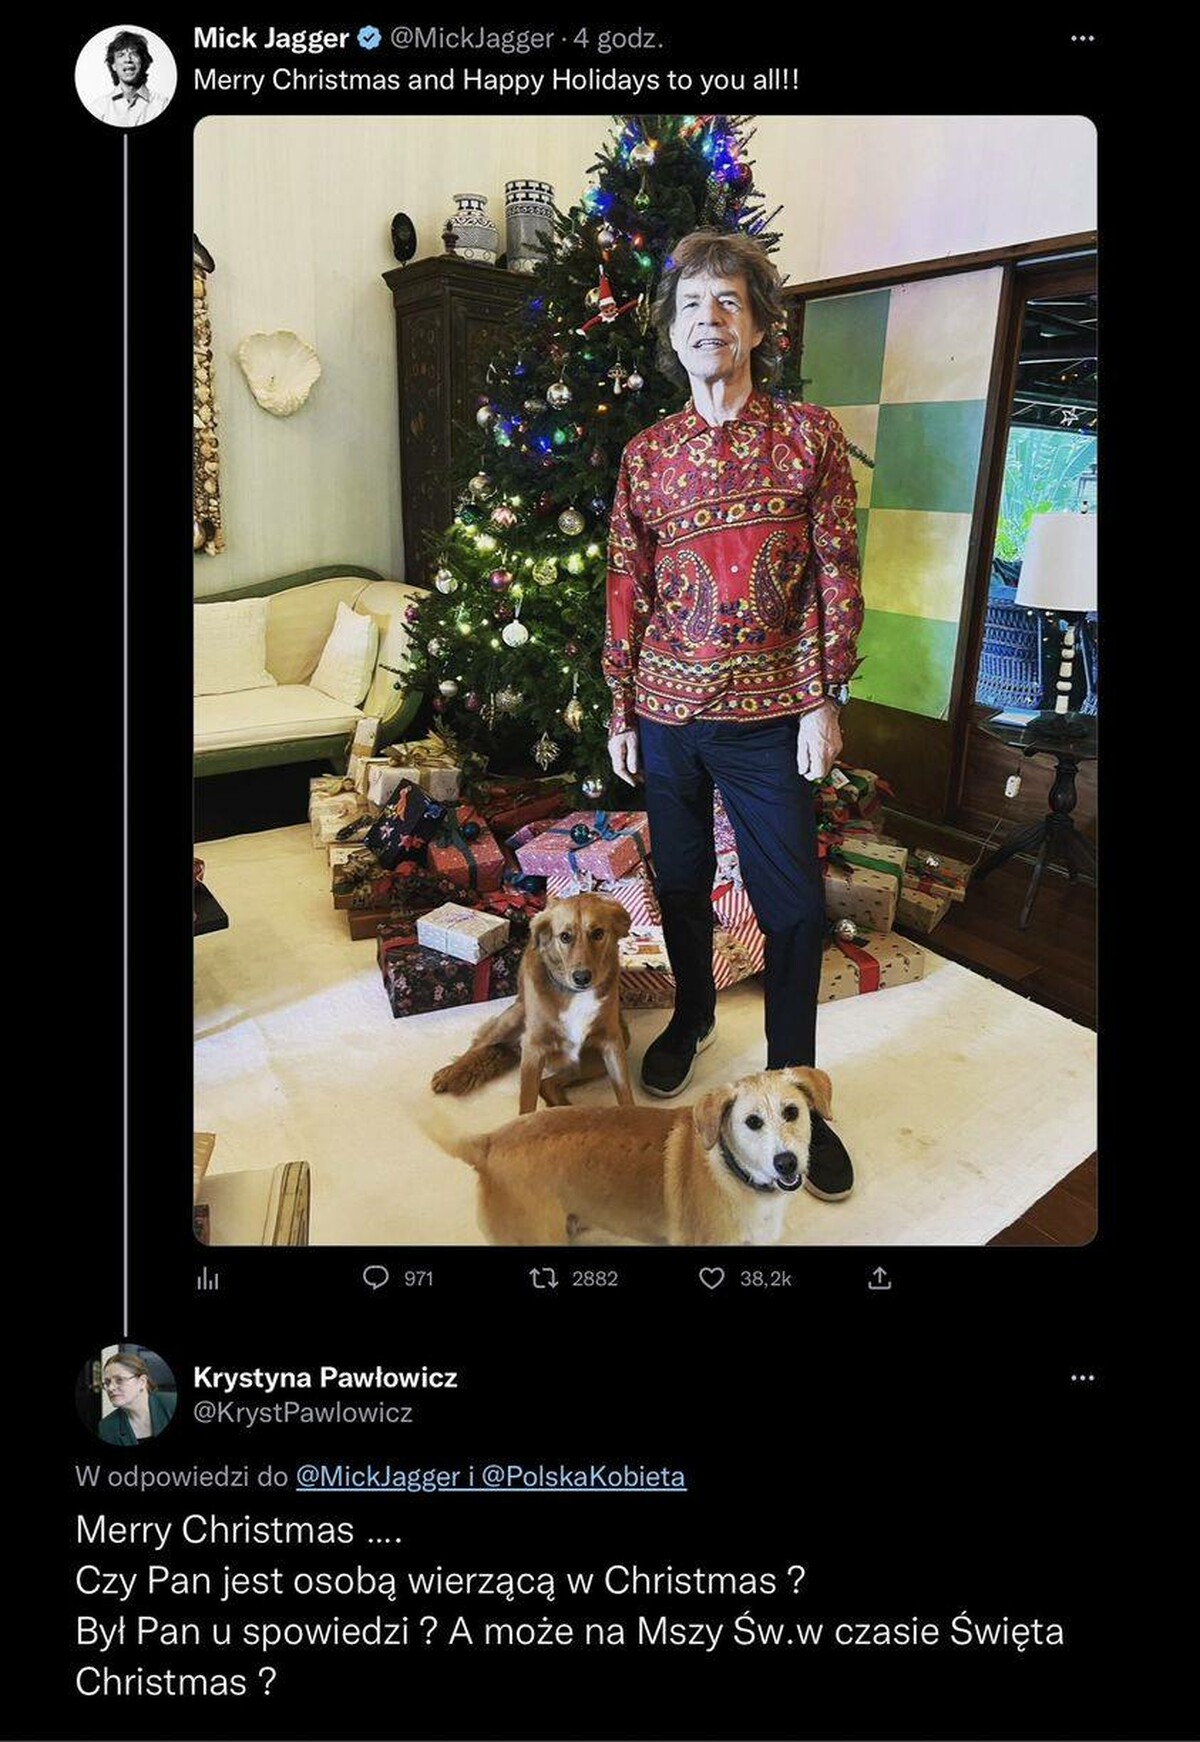The image size is (1200, 1742).
Task: Open Mick Jagger's profile avatar
Action: coord(126,77)
